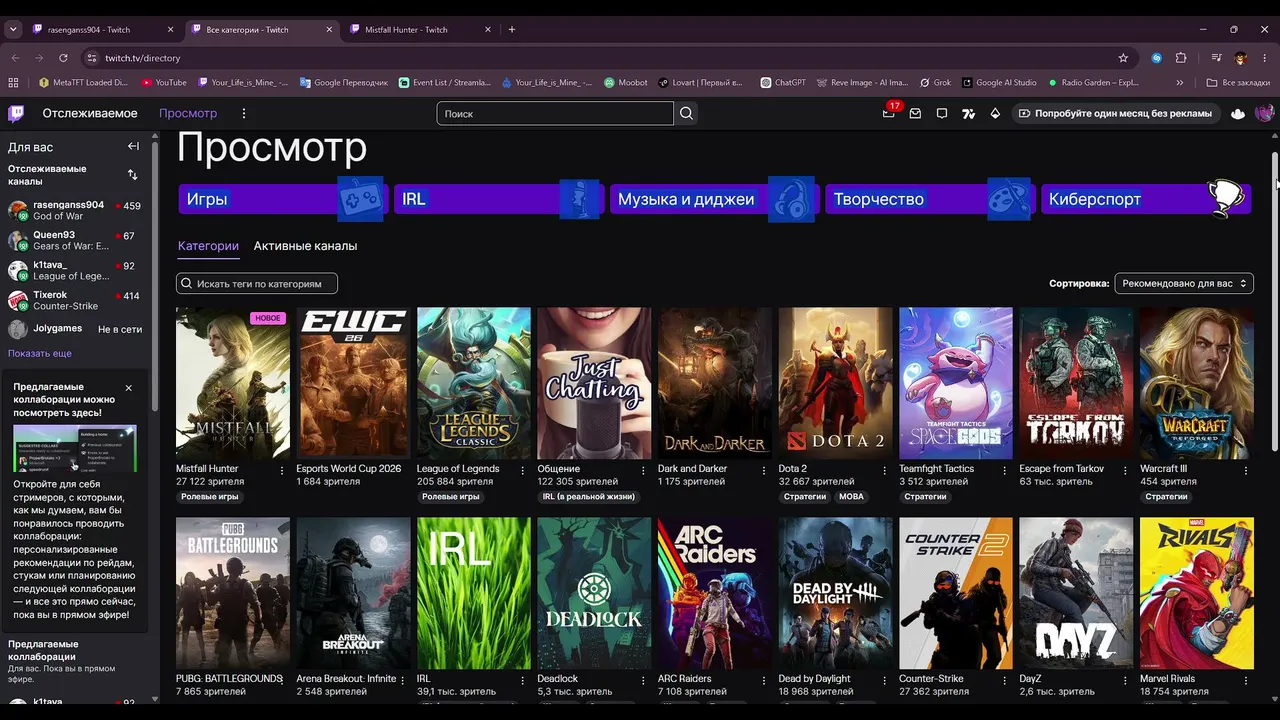Click the 'IRL (в реальной жизни)' tag
The image size is (1280, 720).
coord(588,497)
